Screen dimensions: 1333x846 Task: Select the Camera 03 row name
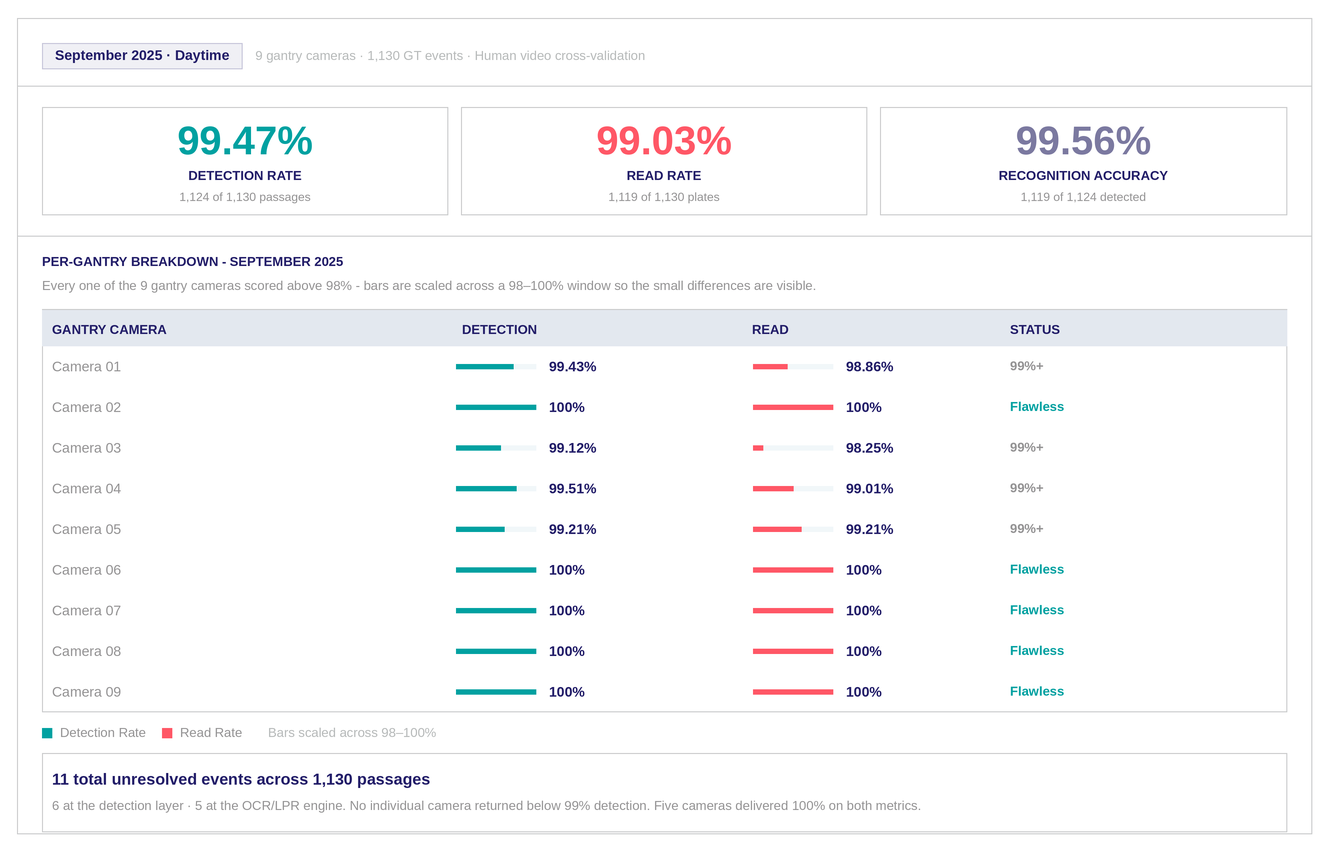pos(86,448)
